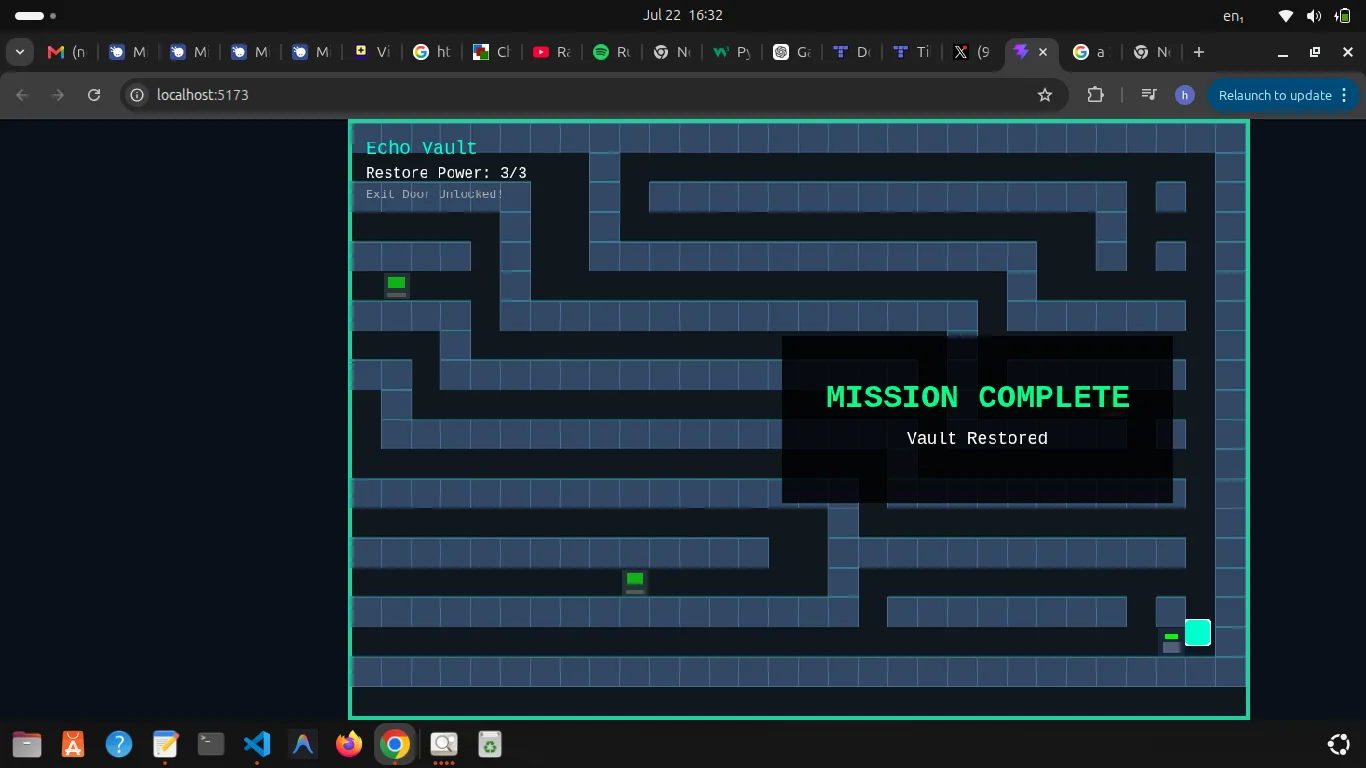
Task: Click the power terminal beside the cyan player
Action: click(1171, 642)
